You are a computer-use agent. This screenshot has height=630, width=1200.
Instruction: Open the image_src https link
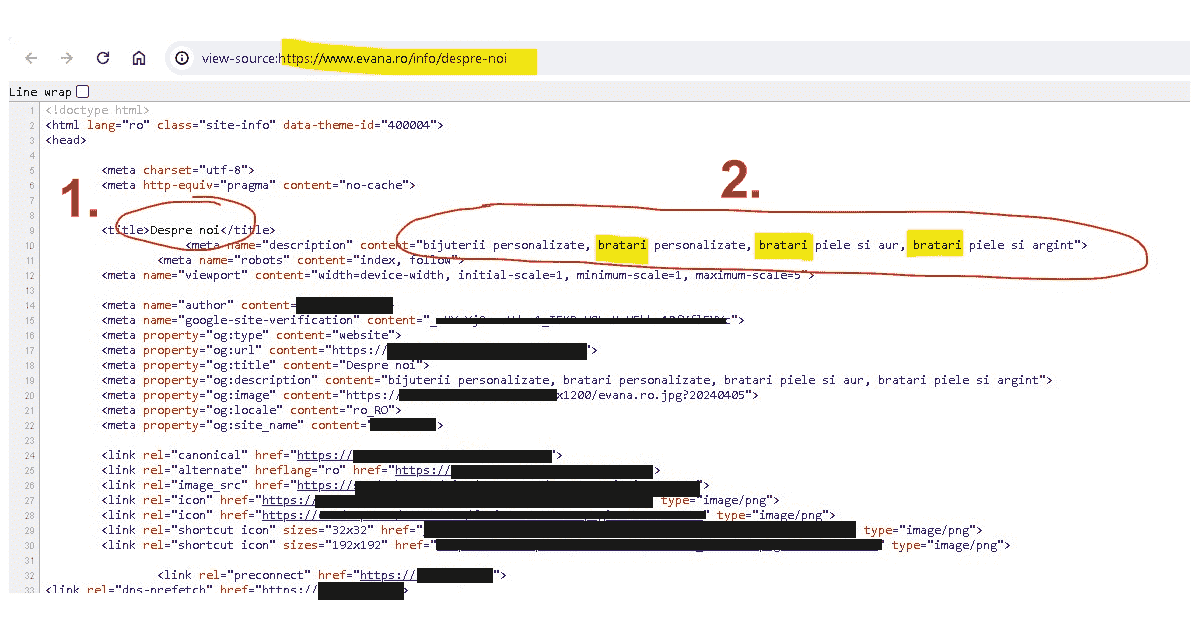pyautogui.click(x=324, y=484)
